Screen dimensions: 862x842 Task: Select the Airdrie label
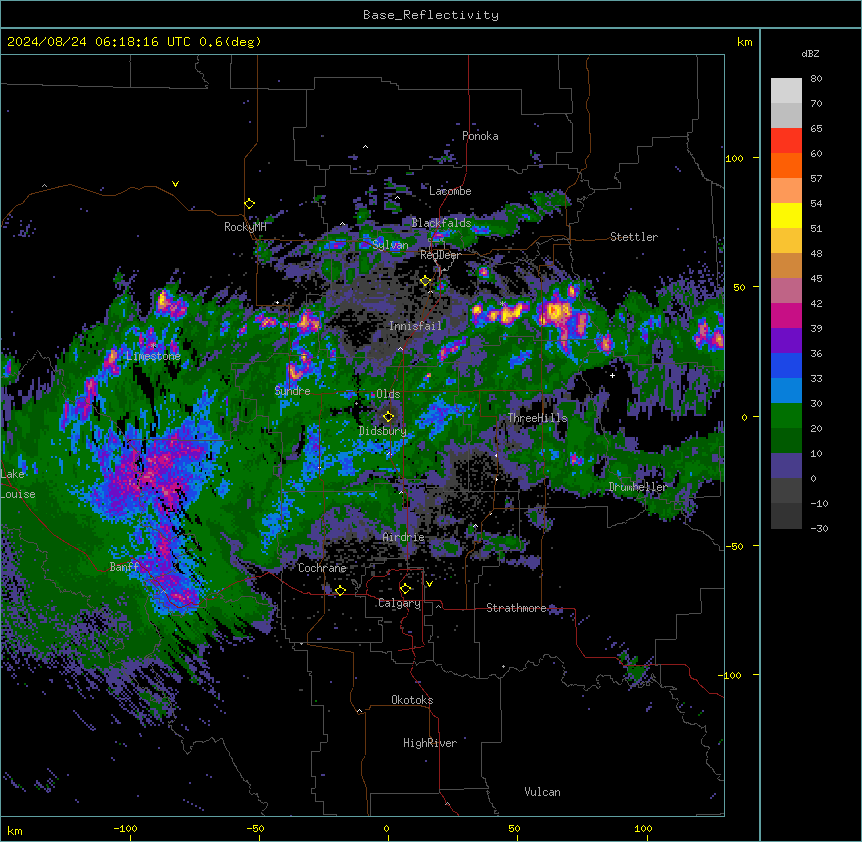coord(404,537)
